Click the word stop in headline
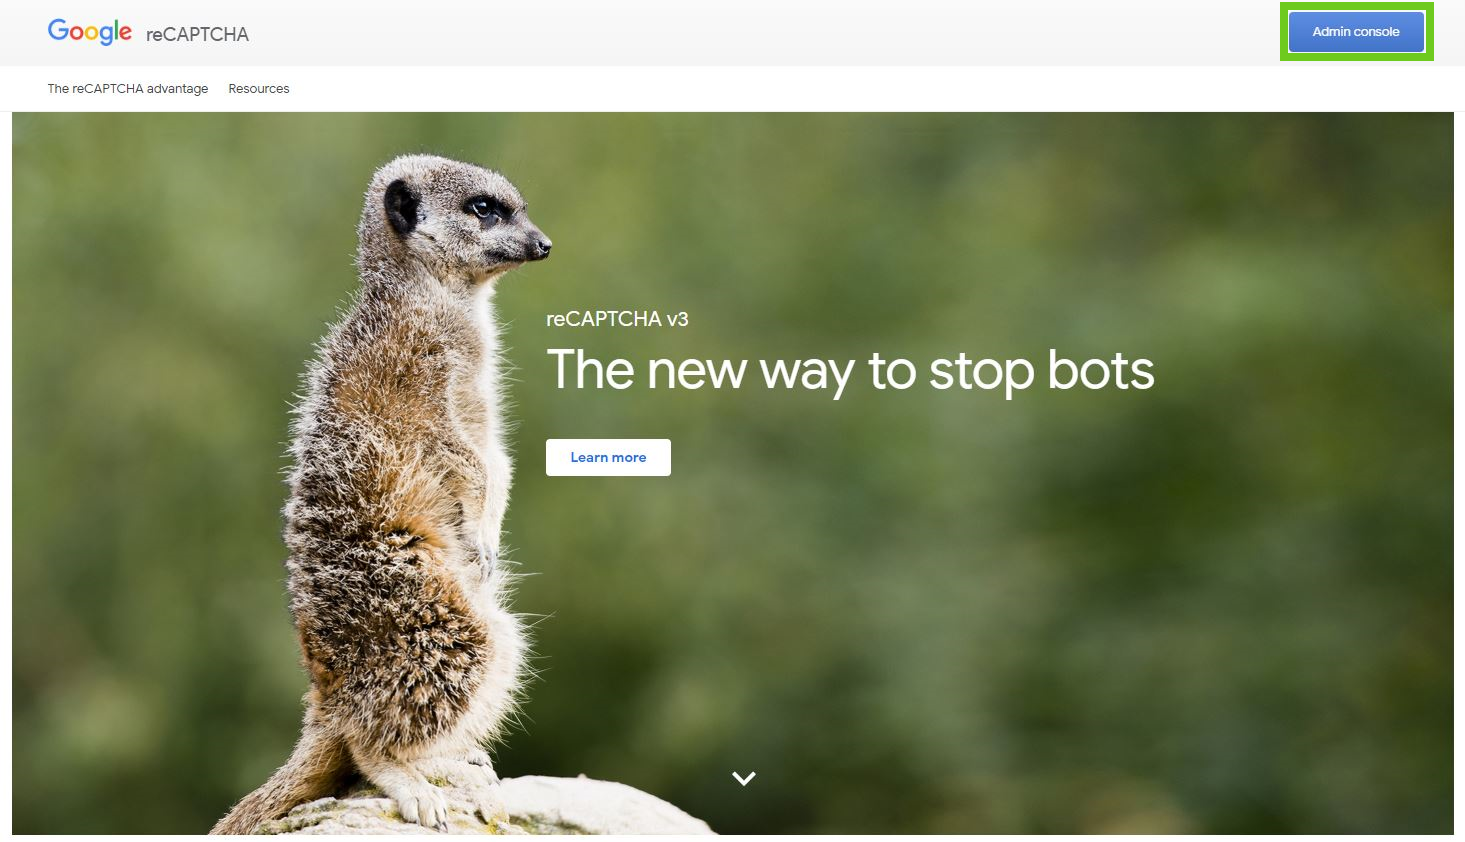1465x842 pixels. coord(981,373)
